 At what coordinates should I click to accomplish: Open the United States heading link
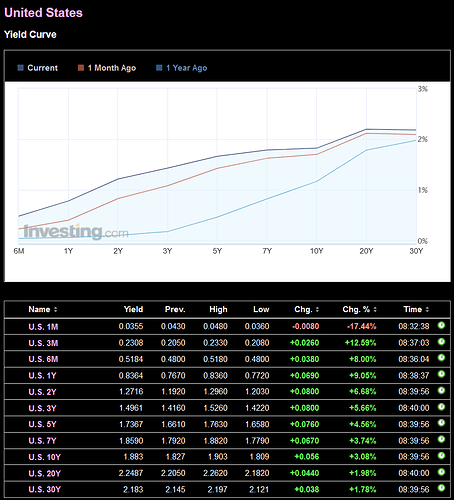pyautogui.click(x=43, y=13)
